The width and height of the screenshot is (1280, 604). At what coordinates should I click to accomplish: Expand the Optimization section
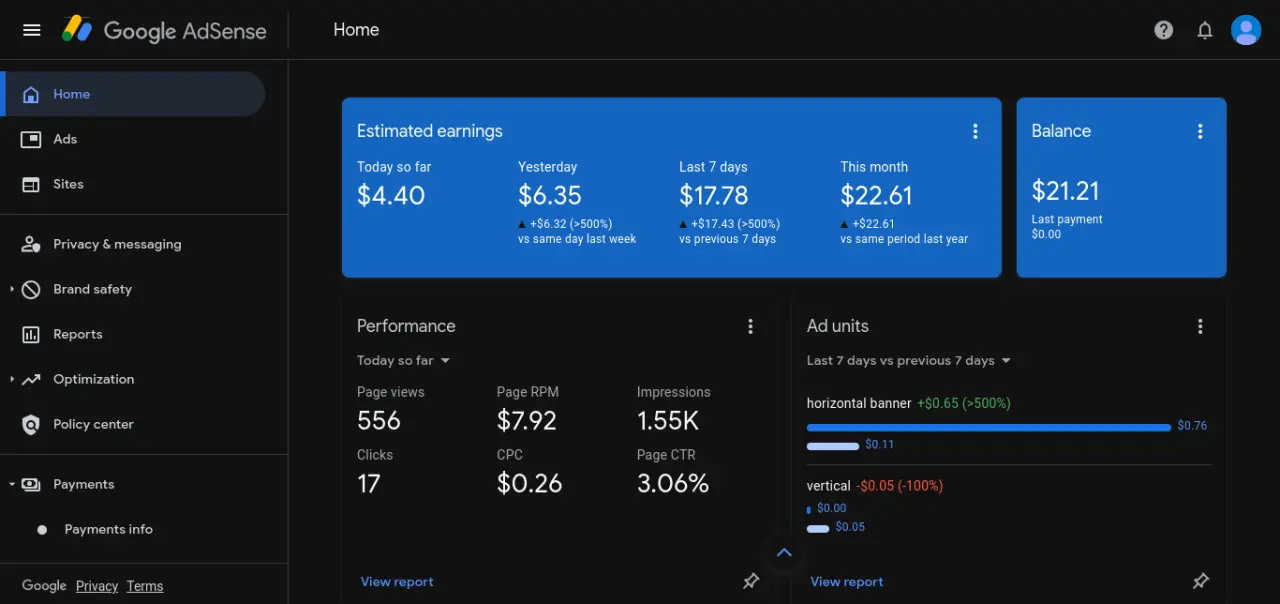[12, 379]
